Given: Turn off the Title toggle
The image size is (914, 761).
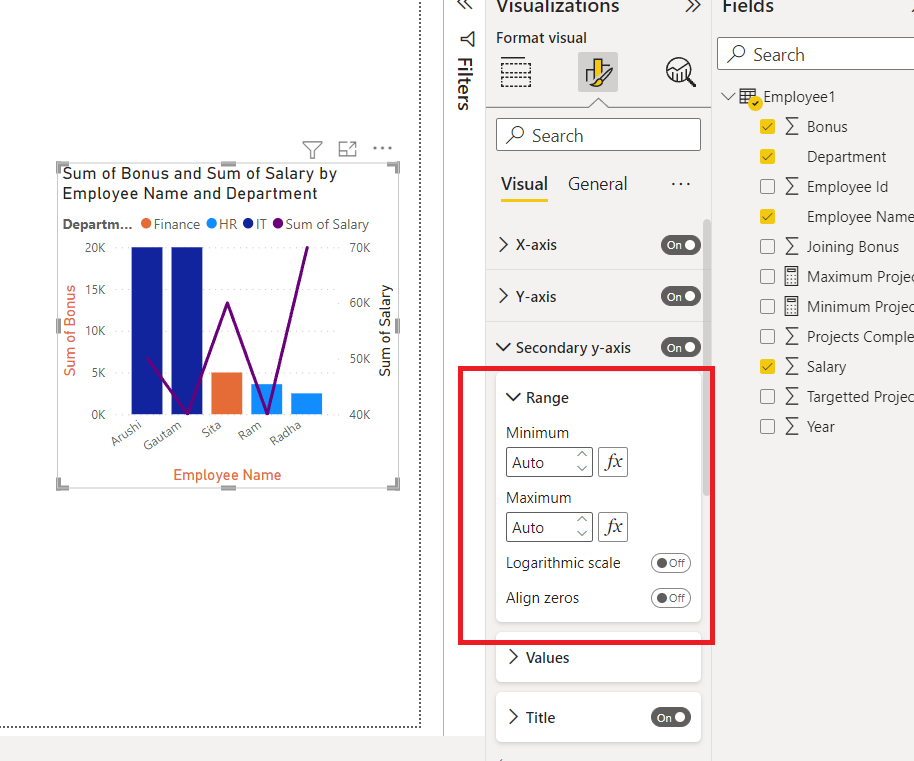Looking at the screenshot, I should (671, 717).
